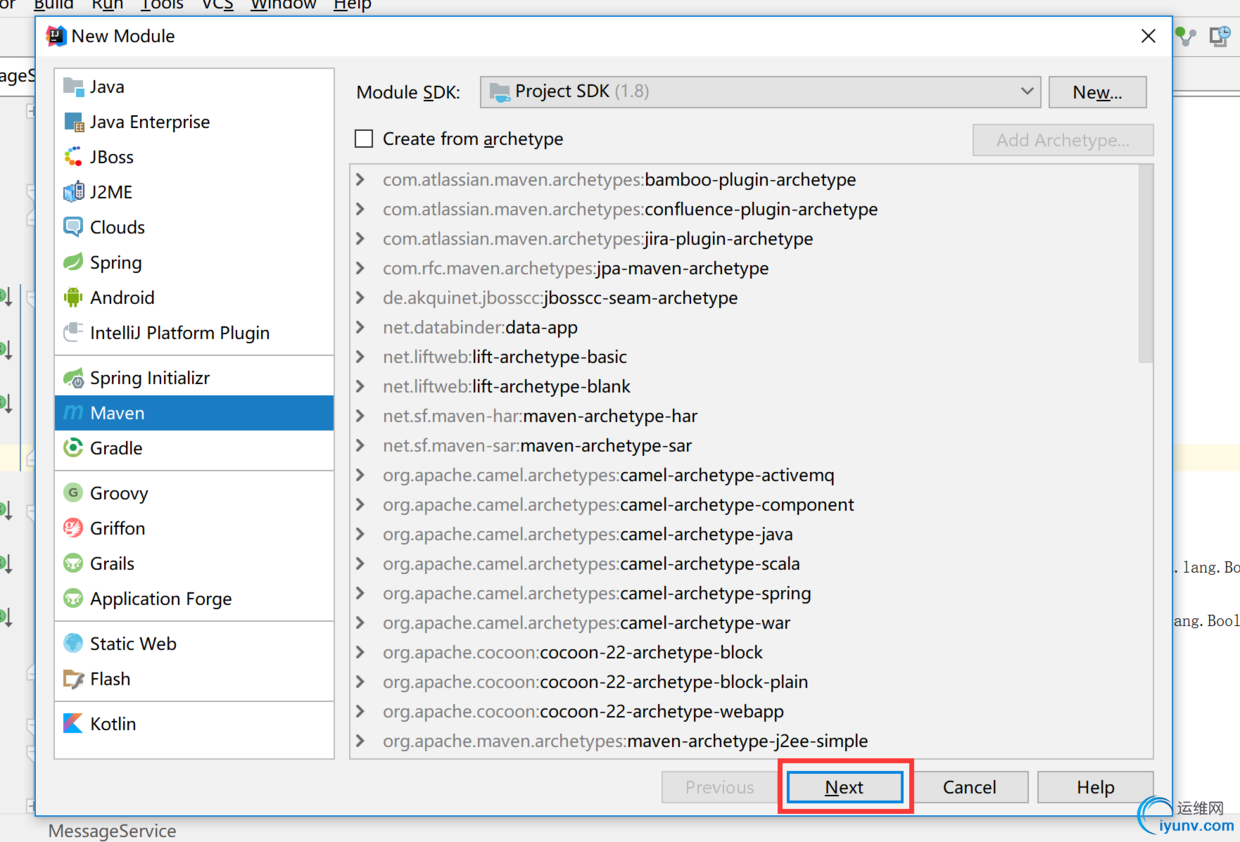Open the Help menu in menu bar
The width and height of the screenshot is (1240, 842).
point(352,5)
